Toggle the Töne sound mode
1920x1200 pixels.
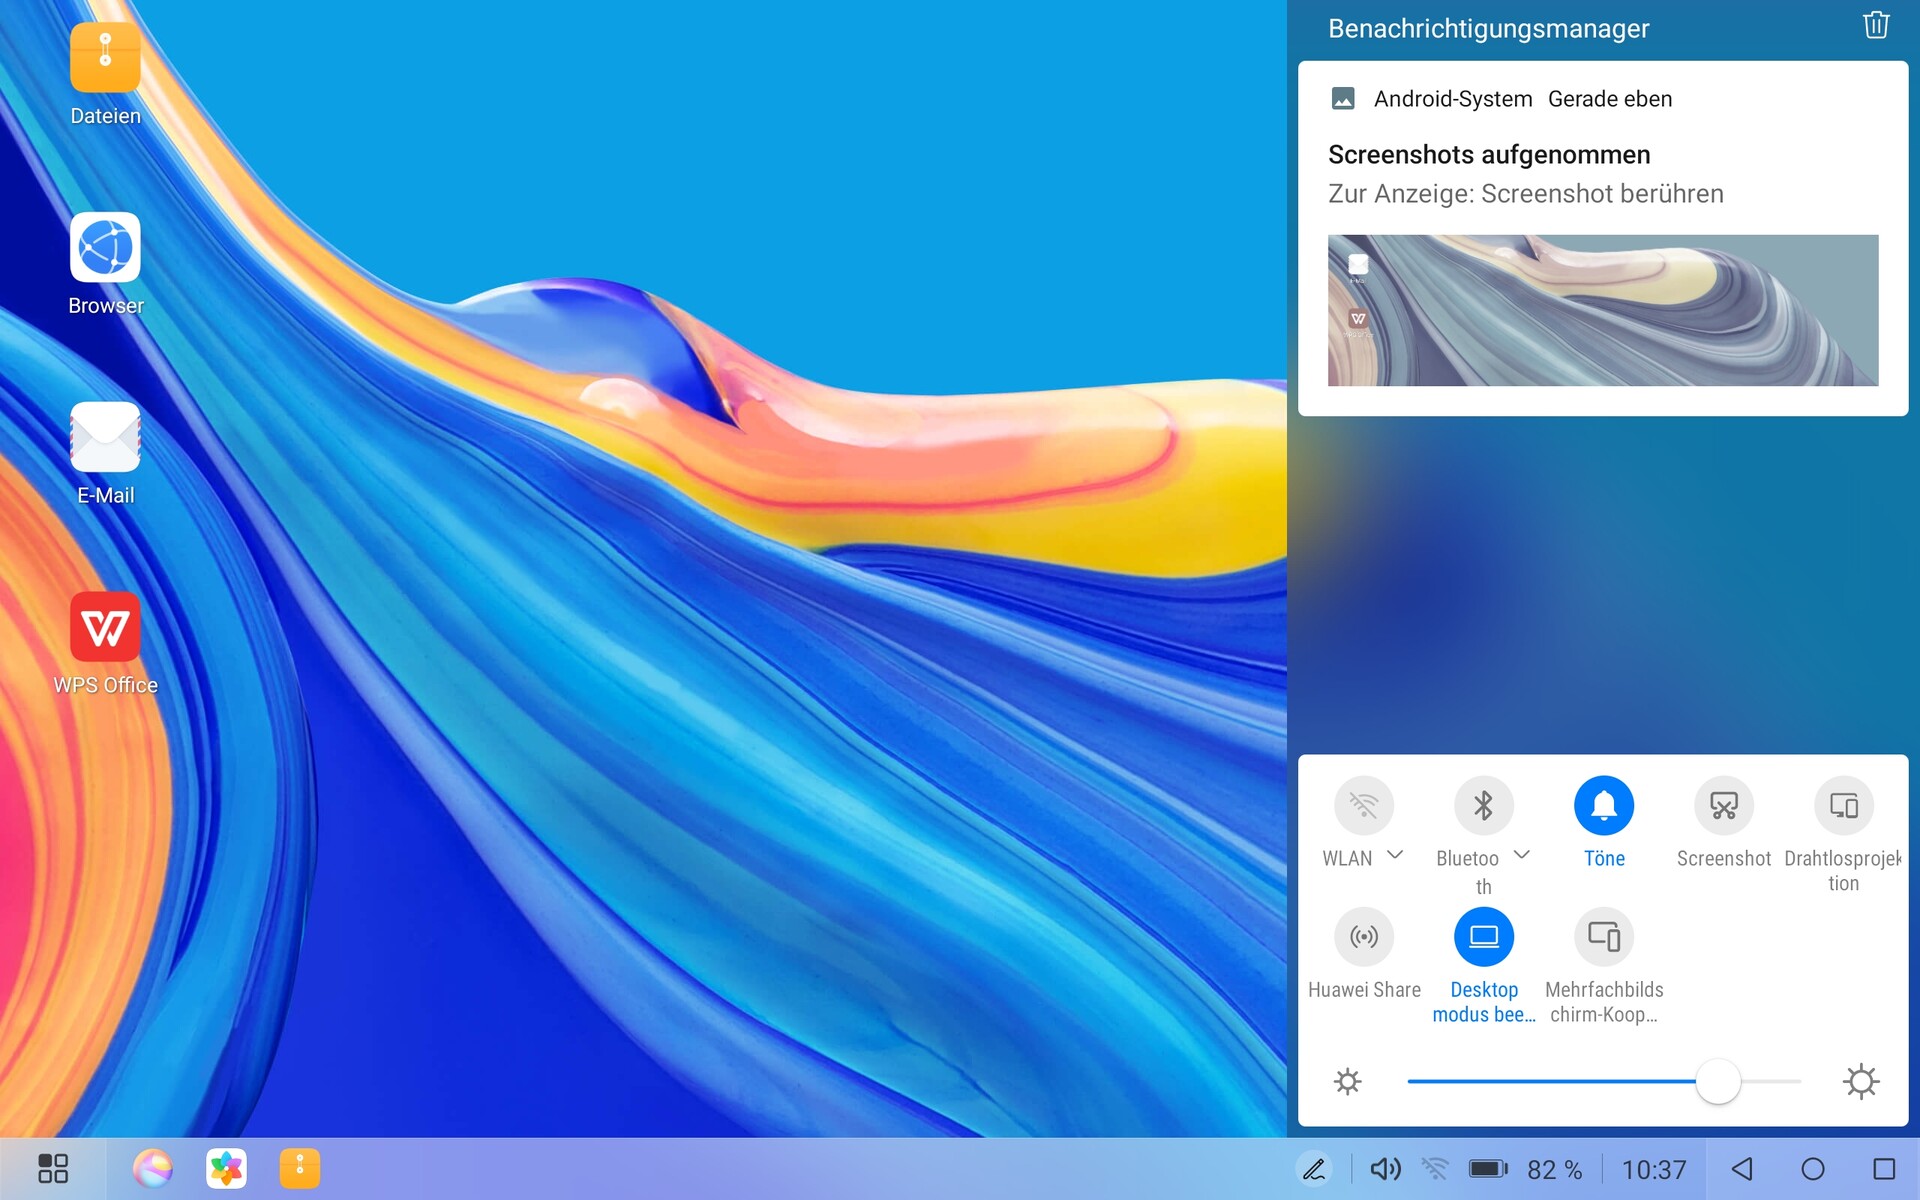click(x=1603, y=805)
